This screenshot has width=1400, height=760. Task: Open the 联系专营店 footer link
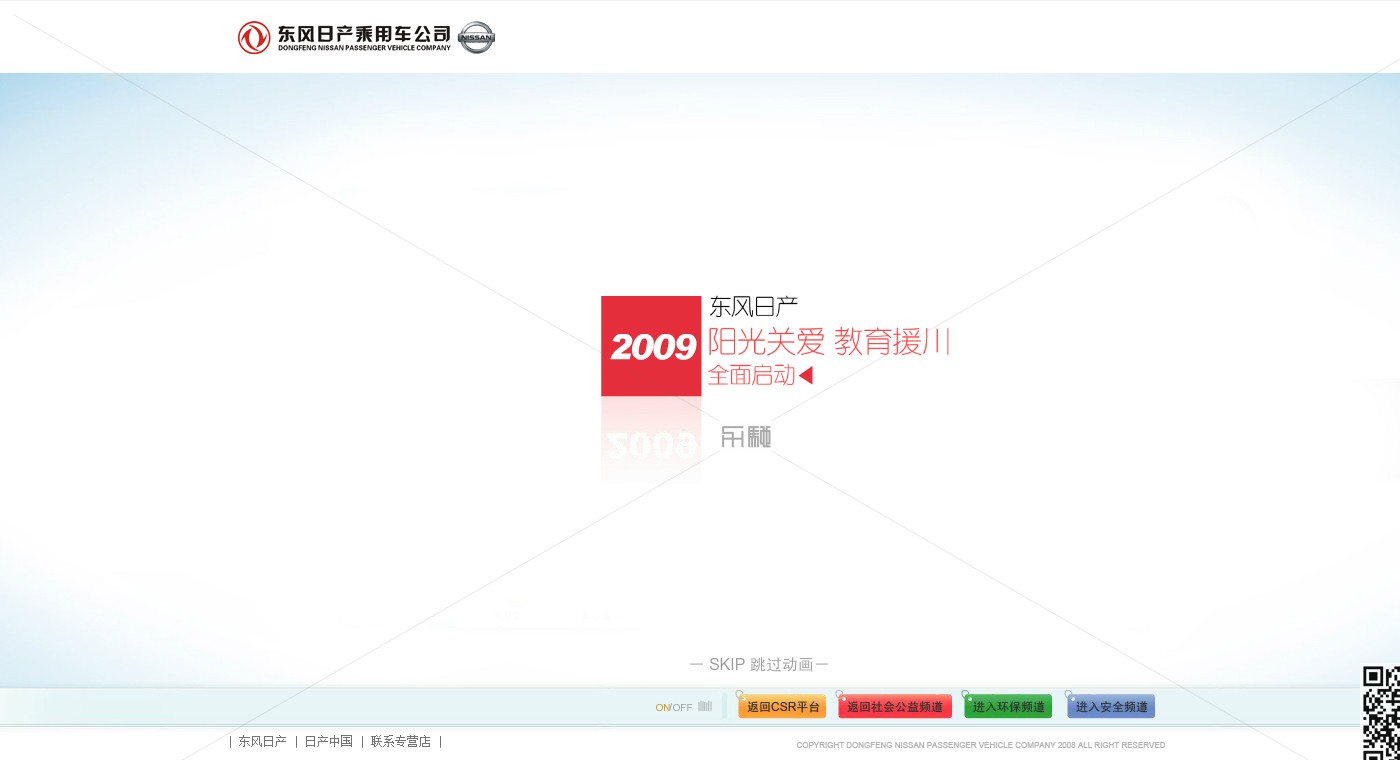[x=400, y=742]
